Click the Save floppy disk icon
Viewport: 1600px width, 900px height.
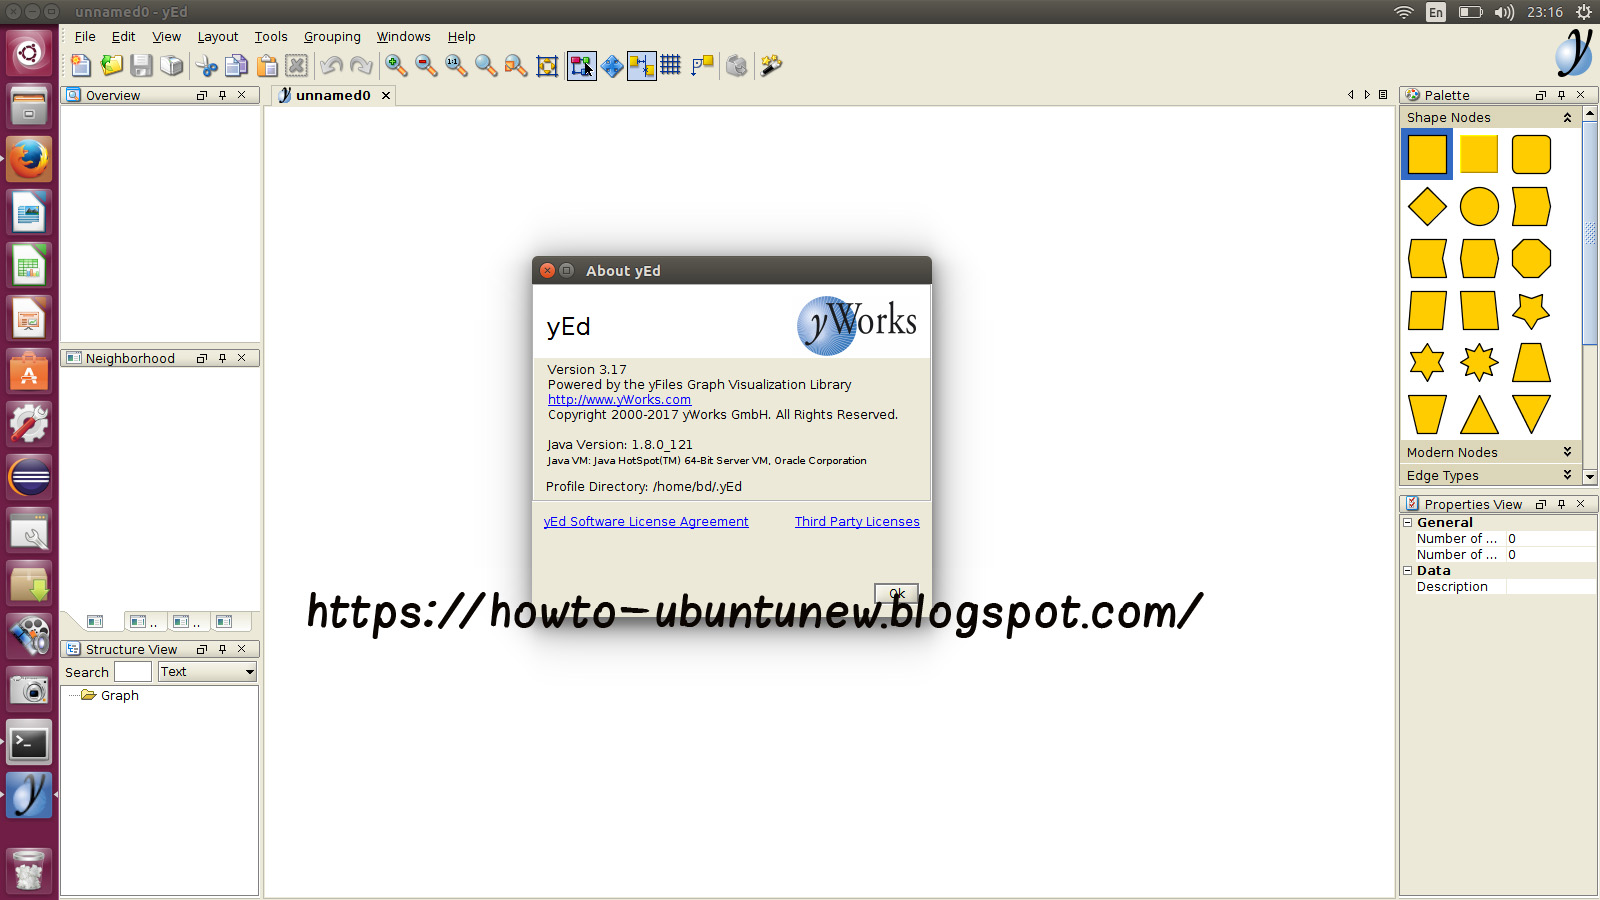pos(141,66)
